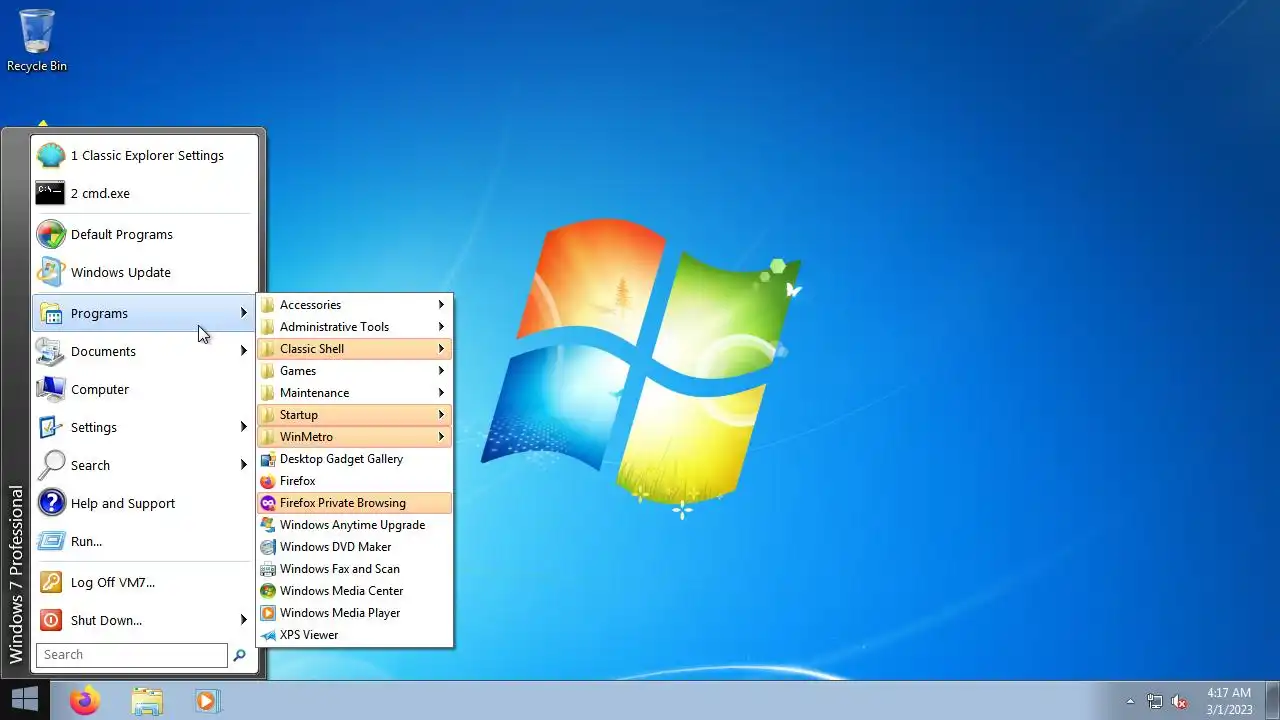Viewport: 1280px width, 720px height.
Task: Expand the Shut Down options arrow
Action: tap(243, 620)
